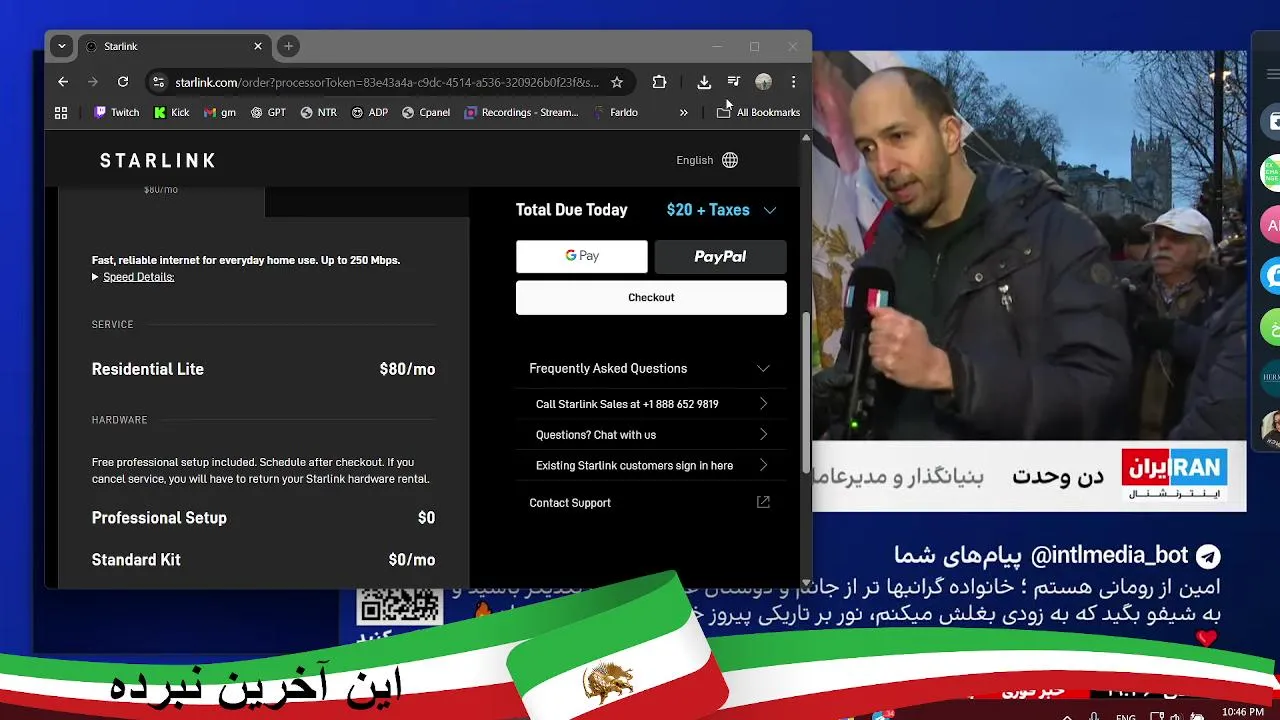Expand the Total Due Today chevron
The width and height of the screenshot is (1280, 720).
pos(770,210)
